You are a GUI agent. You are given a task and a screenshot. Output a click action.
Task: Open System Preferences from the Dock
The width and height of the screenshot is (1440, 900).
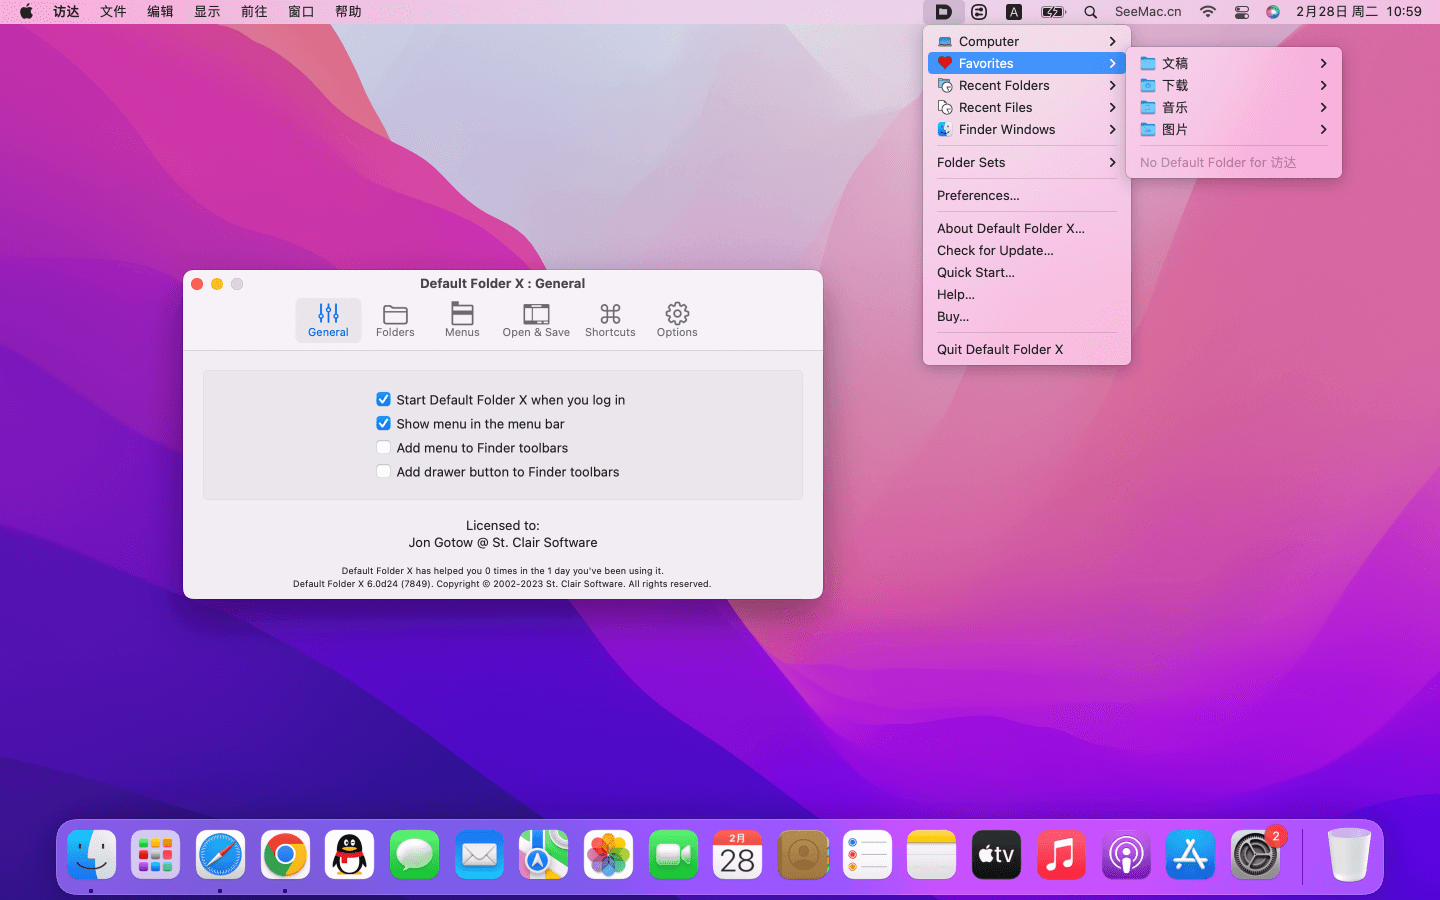[1255, 855]
